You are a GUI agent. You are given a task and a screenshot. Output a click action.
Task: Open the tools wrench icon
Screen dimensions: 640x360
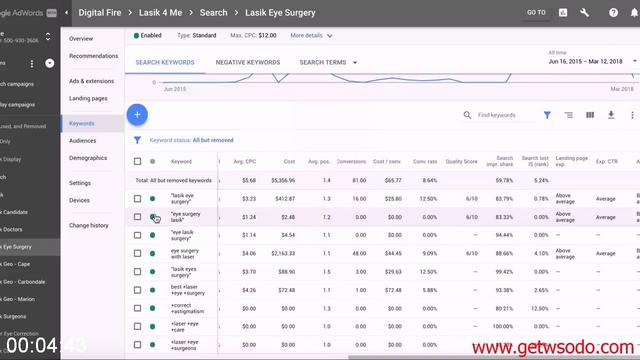(x=584, y=13)
